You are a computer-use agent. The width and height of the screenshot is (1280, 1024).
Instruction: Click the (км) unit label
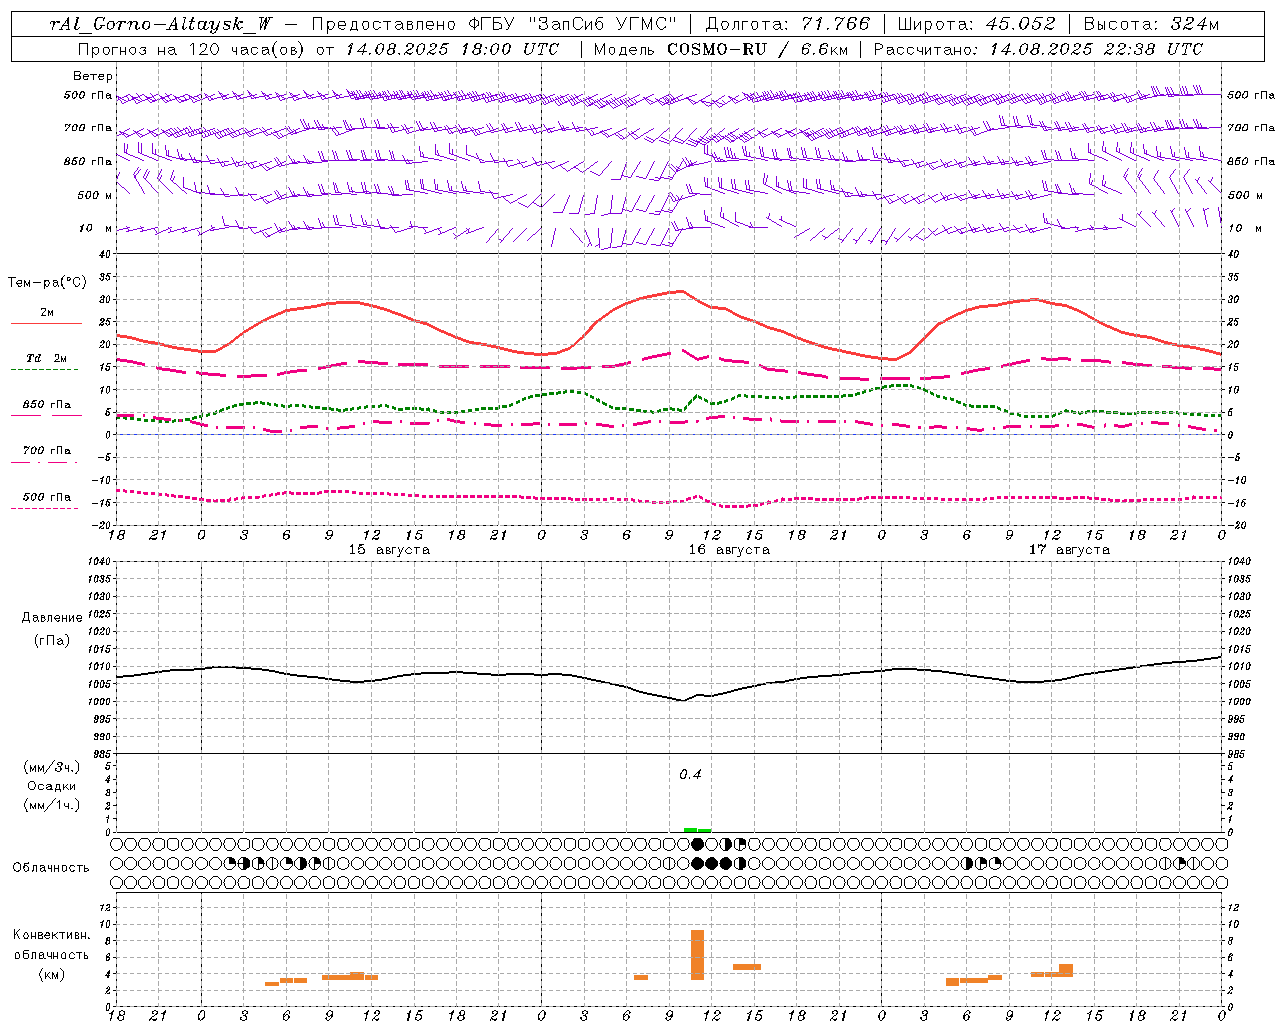[x=52, y=974]
